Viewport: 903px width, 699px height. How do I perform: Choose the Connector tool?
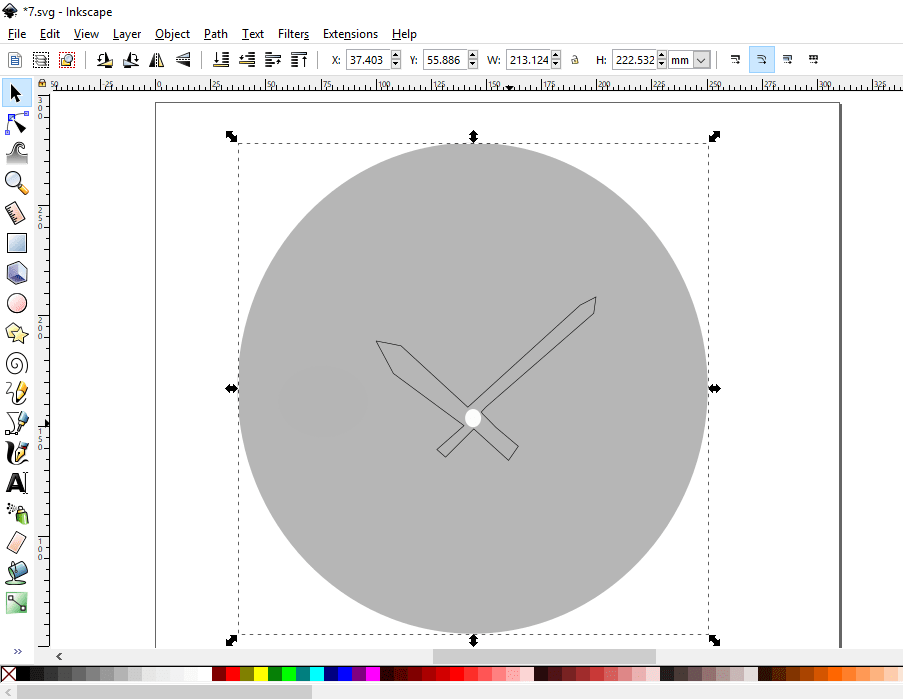point(17,603)
